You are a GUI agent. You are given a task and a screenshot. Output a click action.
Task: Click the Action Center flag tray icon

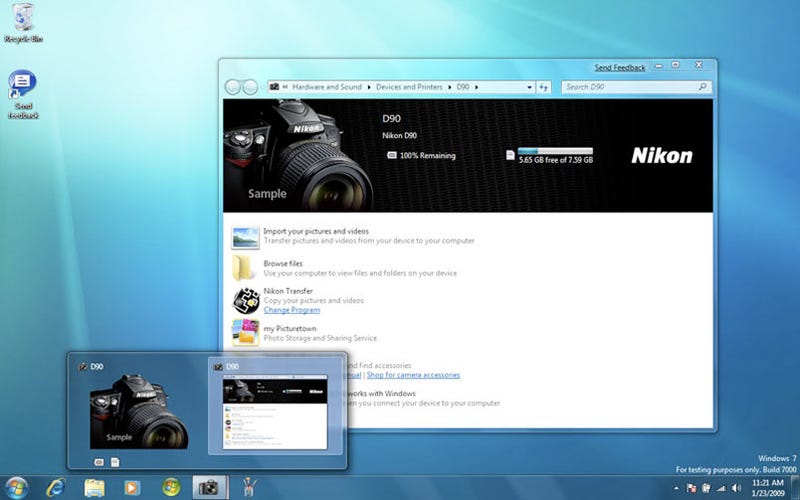tap(691, 488)
